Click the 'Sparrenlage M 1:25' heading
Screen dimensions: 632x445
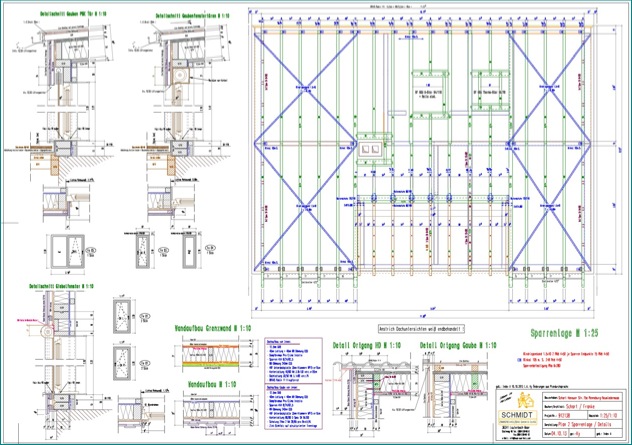pyautogui.click(x=564, y=333)
